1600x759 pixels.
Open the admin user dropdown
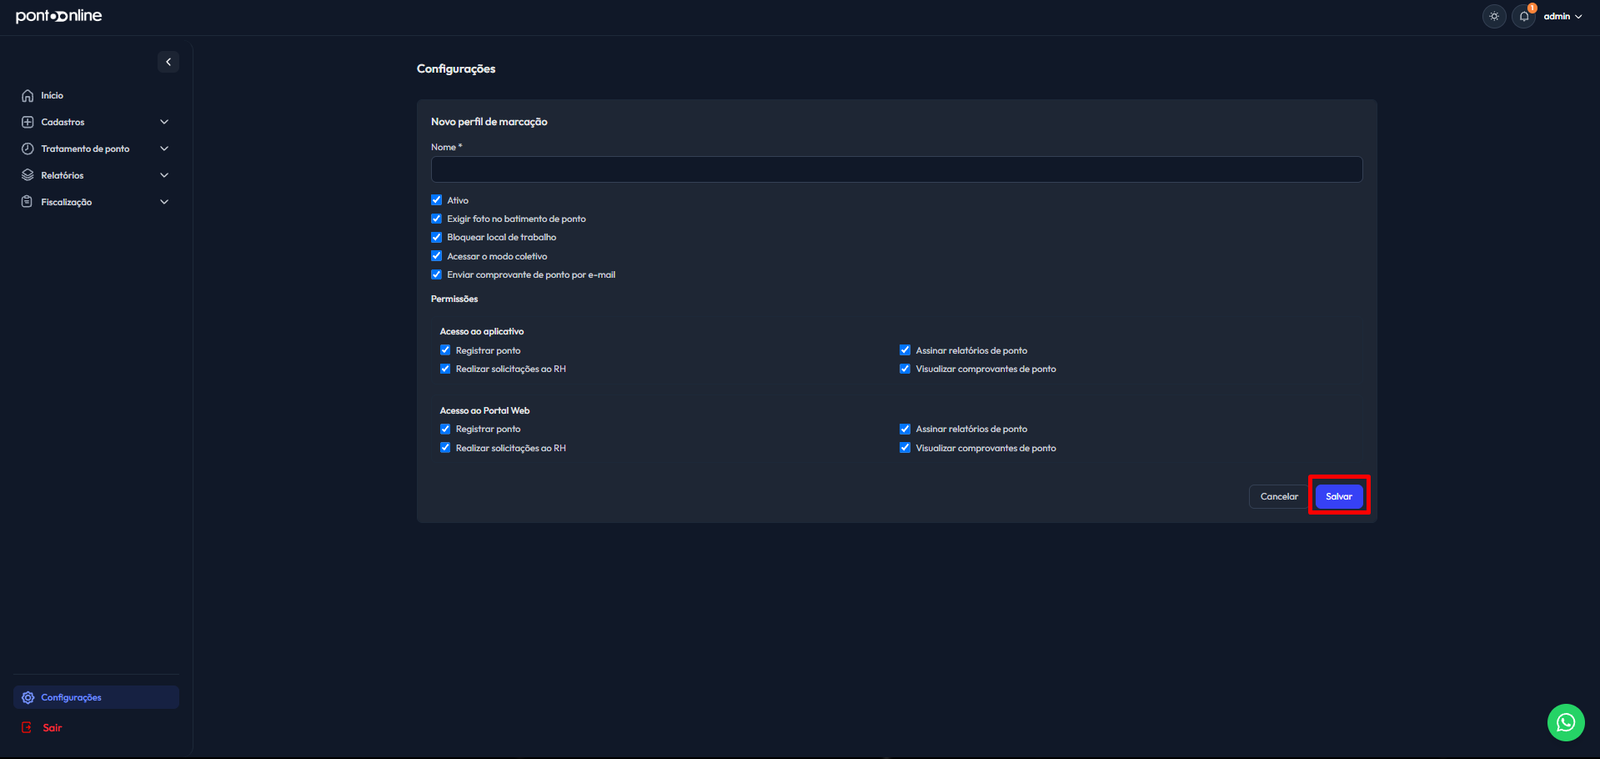[x=1563, y=16]
